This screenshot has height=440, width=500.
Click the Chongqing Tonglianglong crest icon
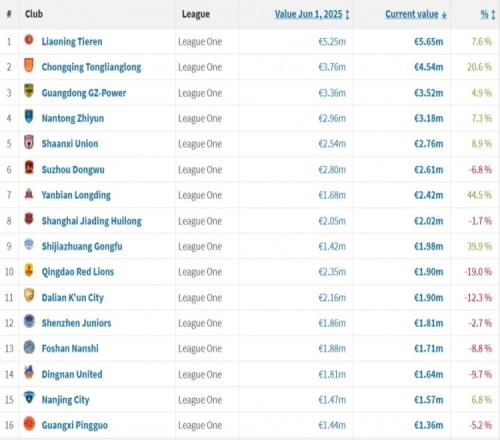[29, 65]
